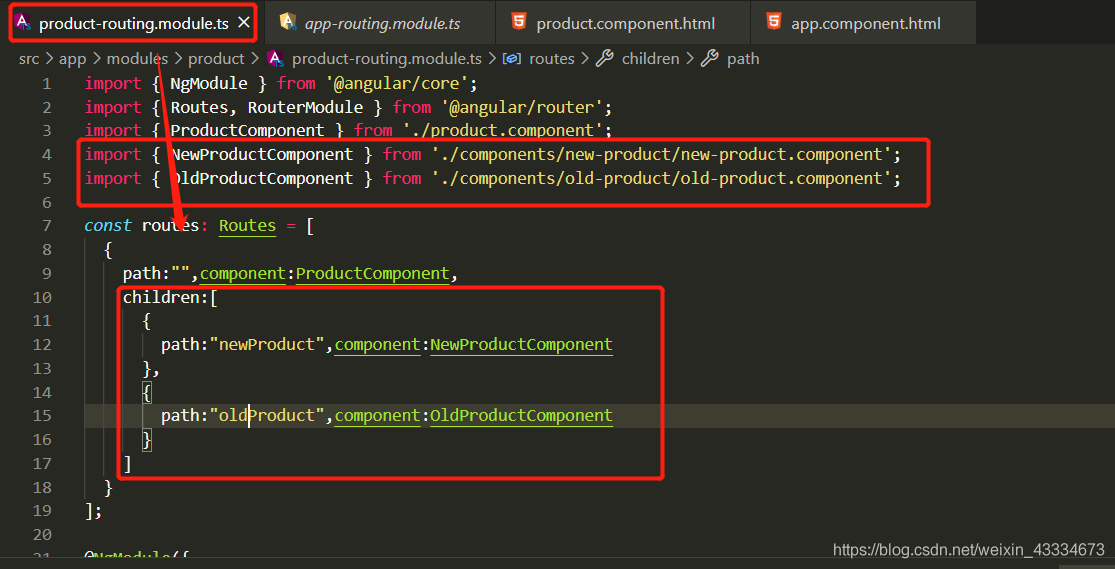
Task: Click closing '];' on line 19
Action: point(94,511)
